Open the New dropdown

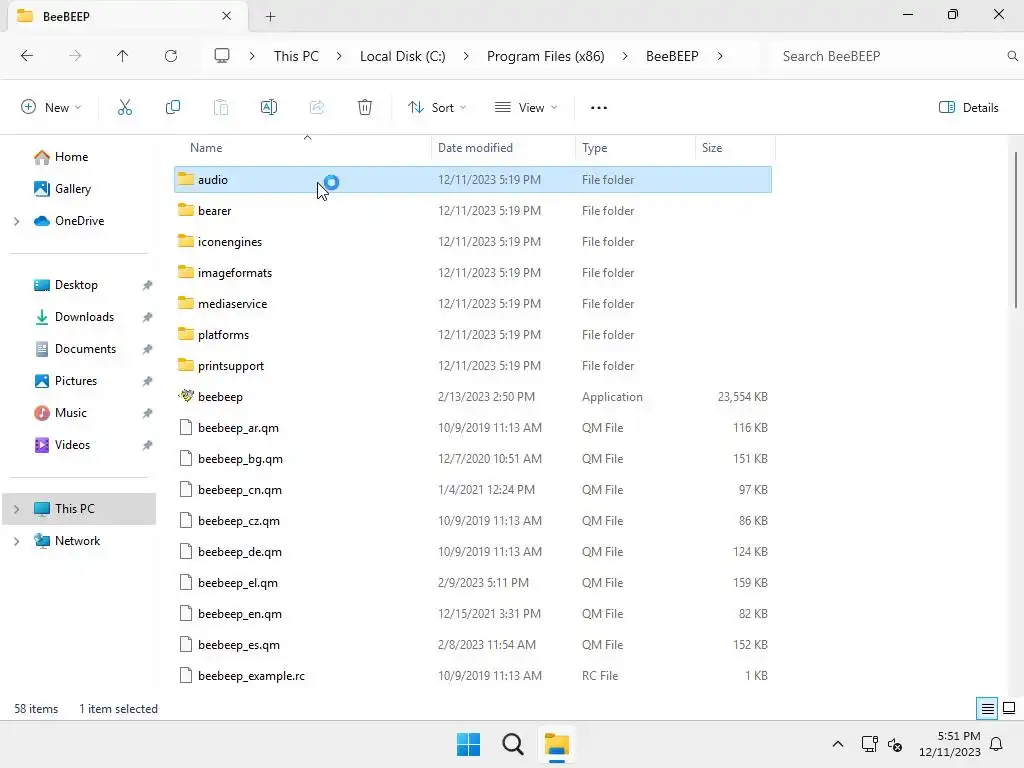click(52, 108)
